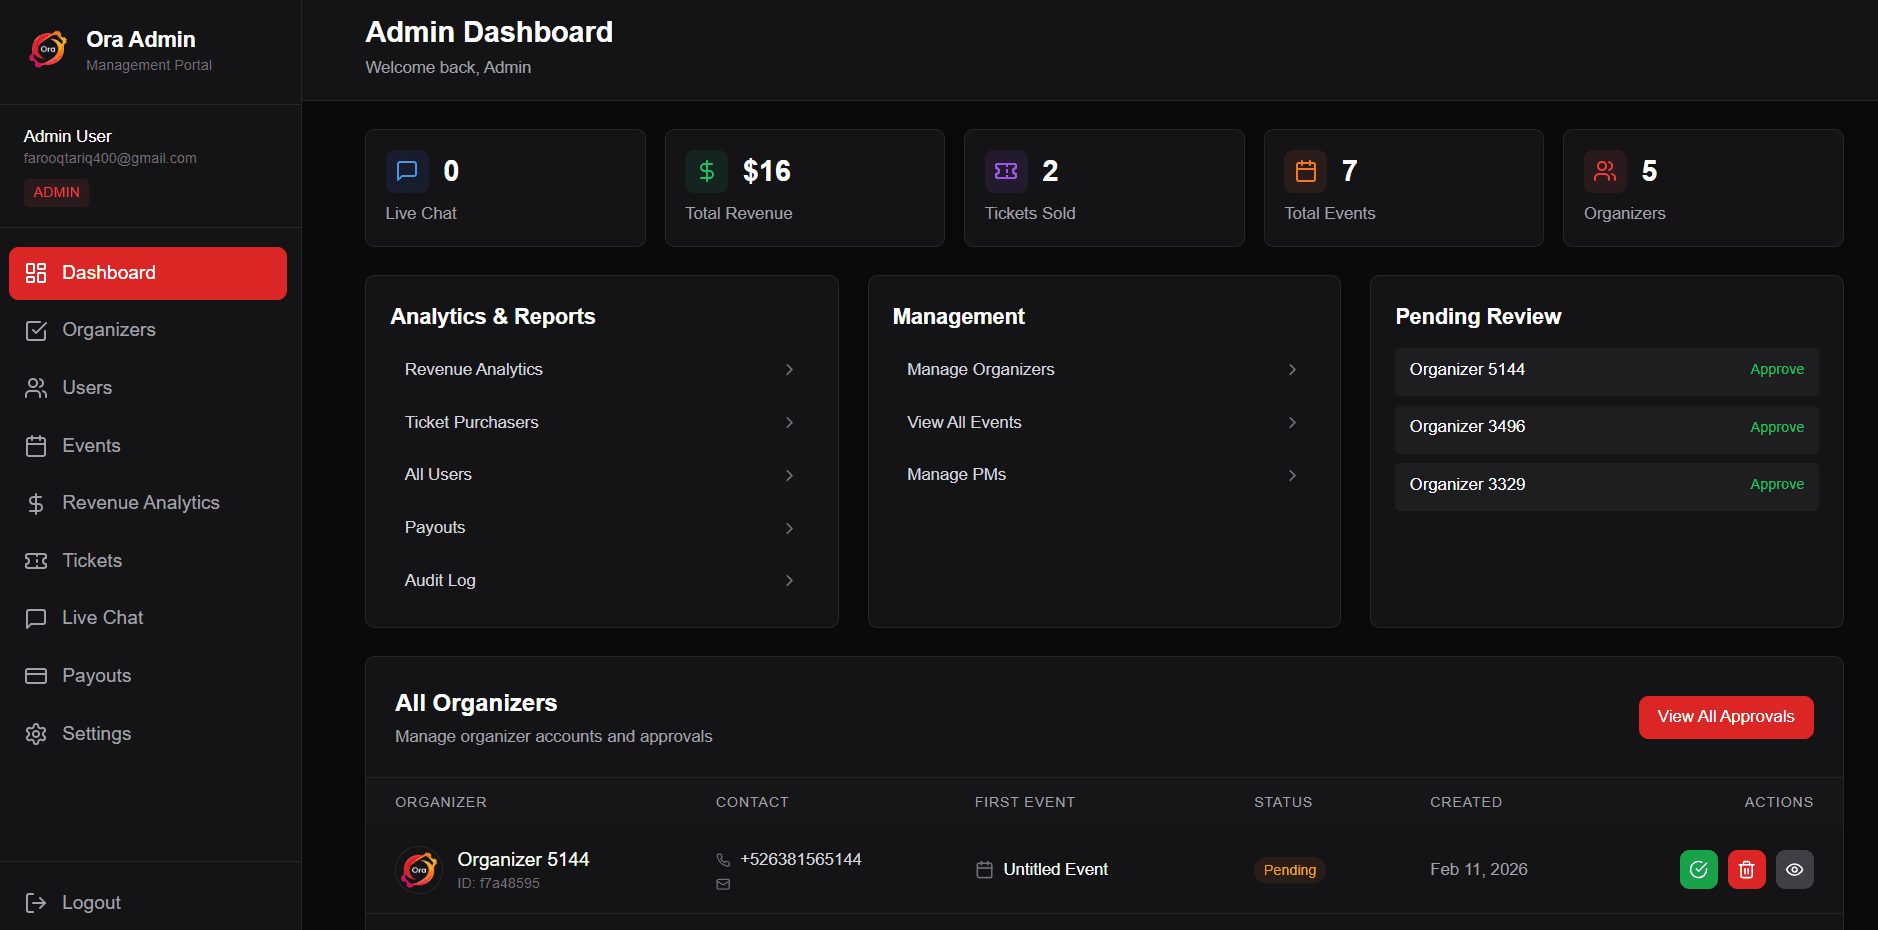Open Payouts using its sidebar icon
The image size is (1878, 930).
[x=36, y=675]
